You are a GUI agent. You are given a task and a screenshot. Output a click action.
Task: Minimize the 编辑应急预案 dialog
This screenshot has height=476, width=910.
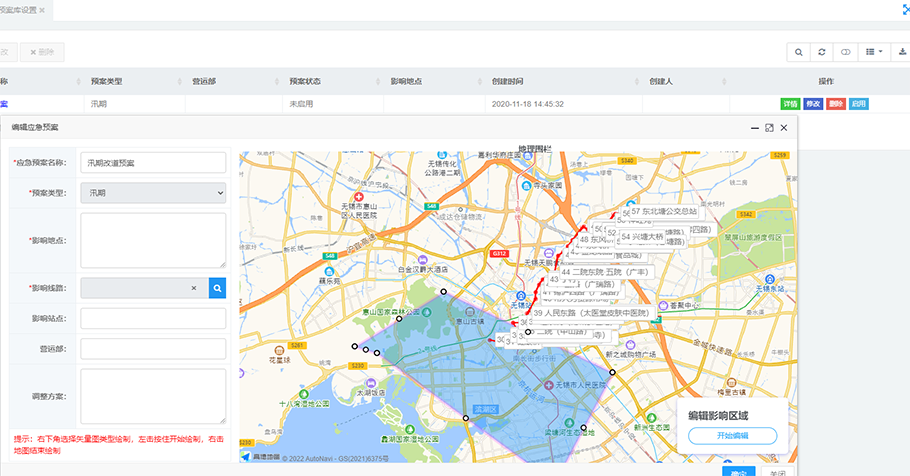tap(754, 128)
